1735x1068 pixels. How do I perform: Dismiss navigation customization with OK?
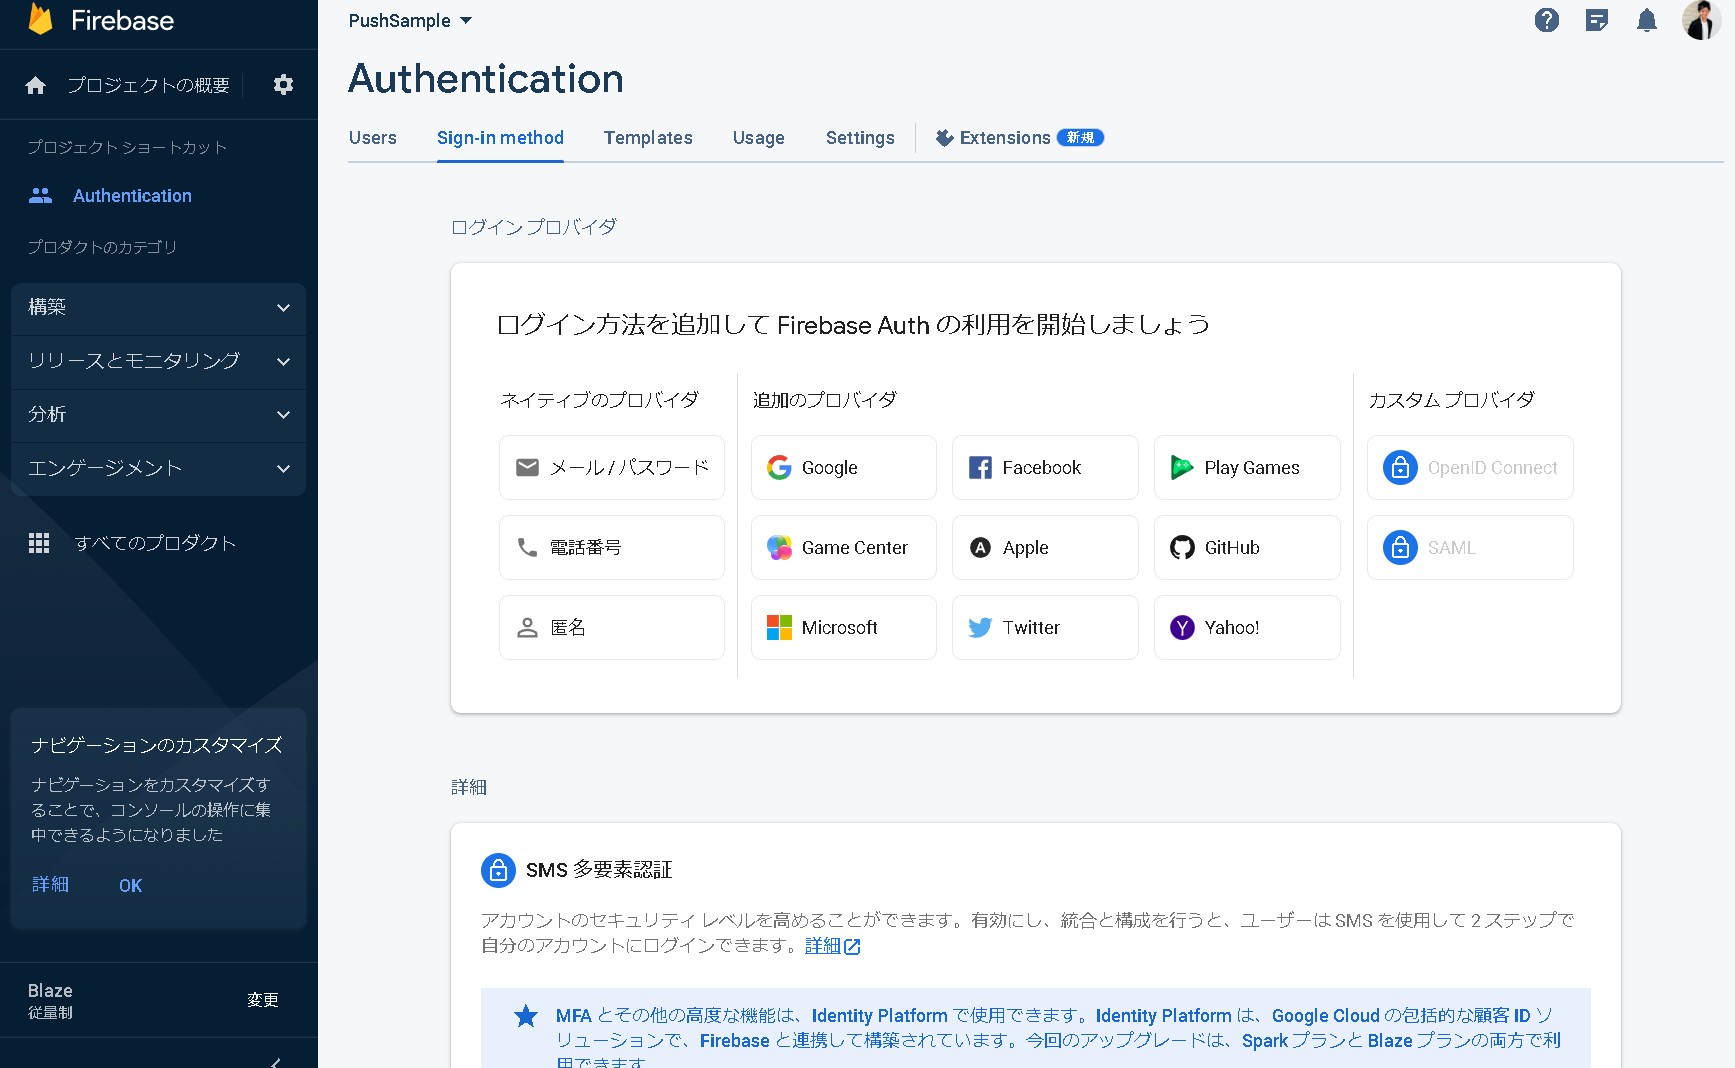pos(129,885)
